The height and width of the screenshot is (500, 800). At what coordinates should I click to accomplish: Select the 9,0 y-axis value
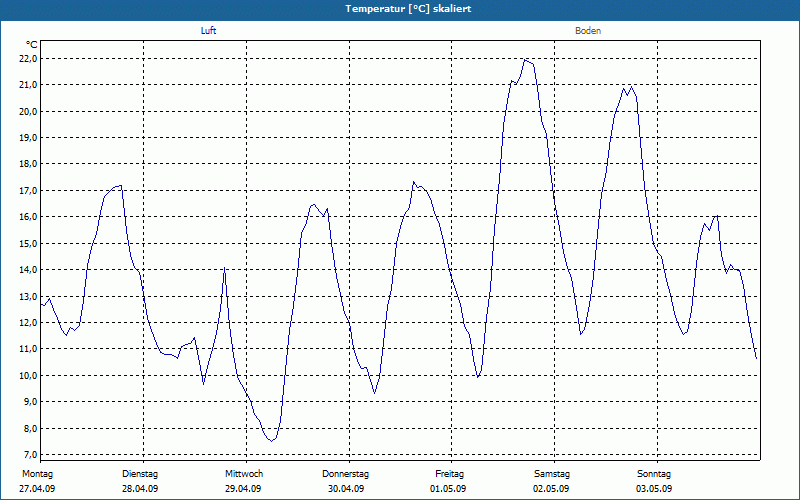click(30, 402)
